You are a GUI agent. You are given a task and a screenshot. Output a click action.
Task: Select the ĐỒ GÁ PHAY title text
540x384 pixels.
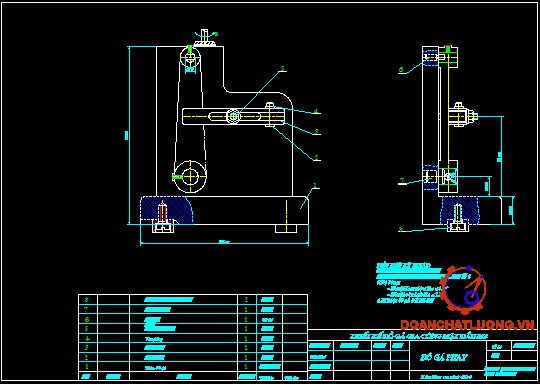pyautogui.click(x=444, y=357)
